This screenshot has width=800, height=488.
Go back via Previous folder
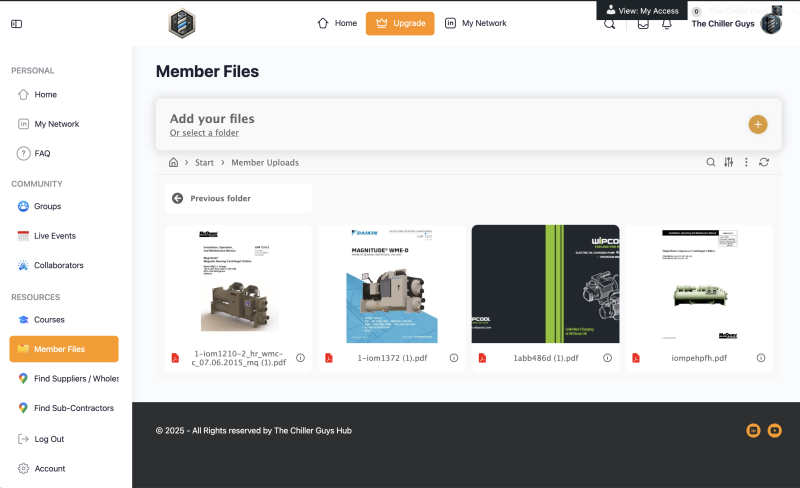(238, 198)
